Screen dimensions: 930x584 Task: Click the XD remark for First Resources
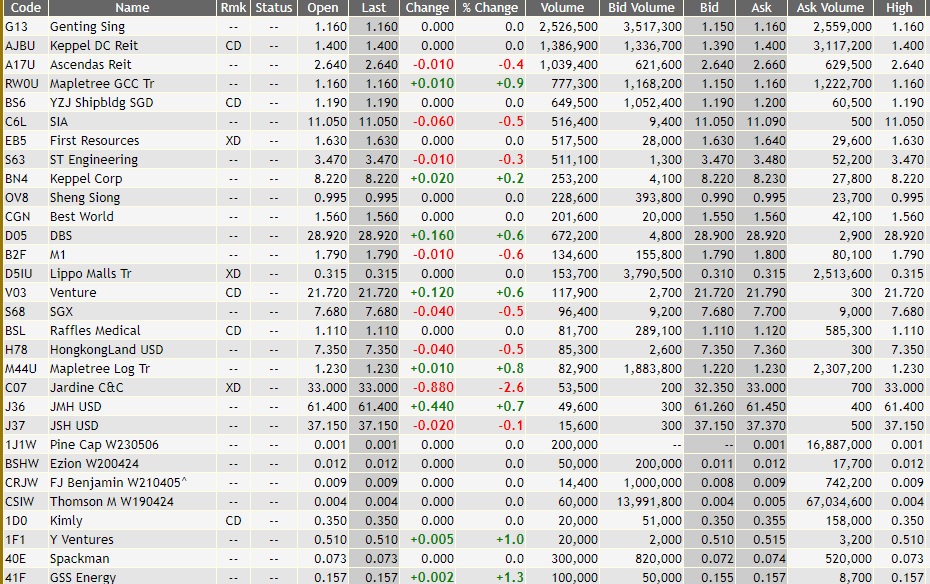(x=234, y=141)
